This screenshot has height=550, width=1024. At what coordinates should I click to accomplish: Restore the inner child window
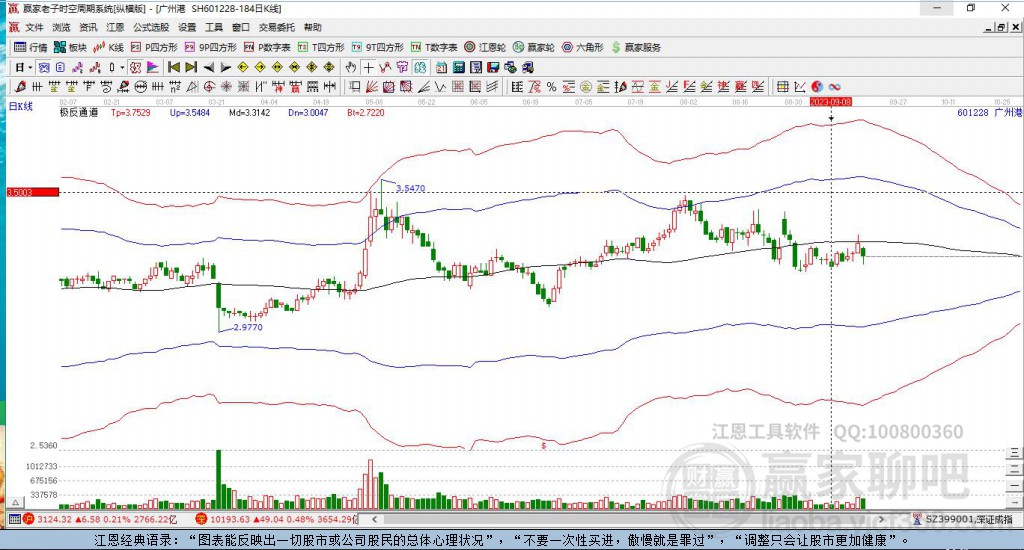tap(1001, 27)
